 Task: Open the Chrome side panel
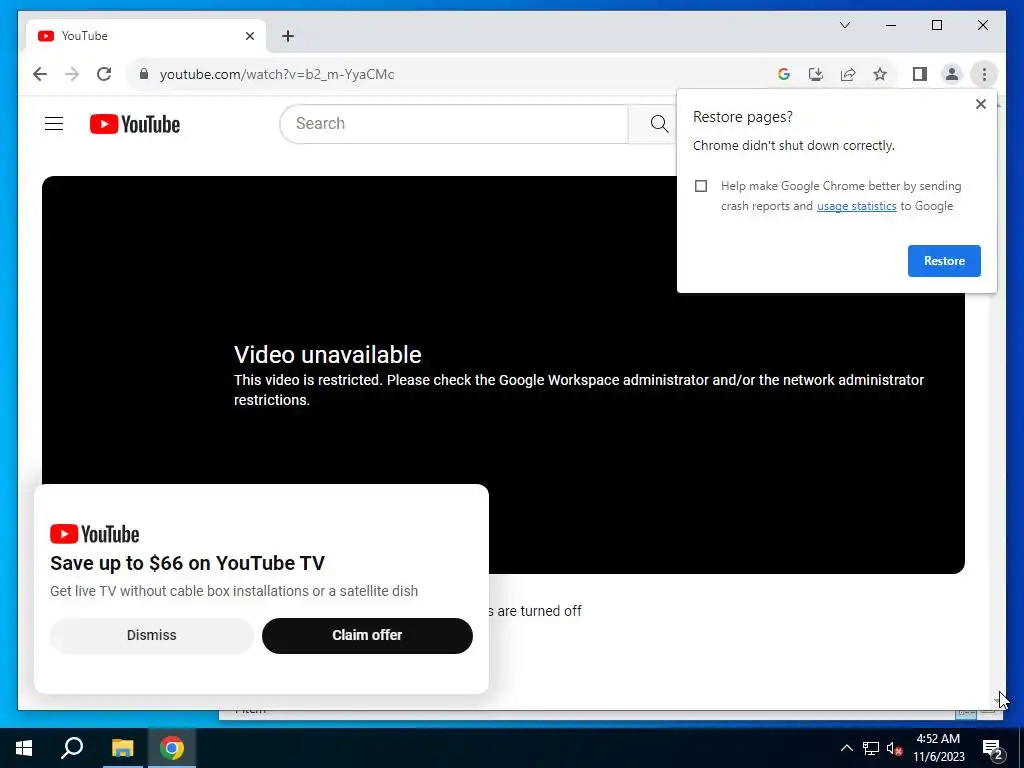[920, 74]
